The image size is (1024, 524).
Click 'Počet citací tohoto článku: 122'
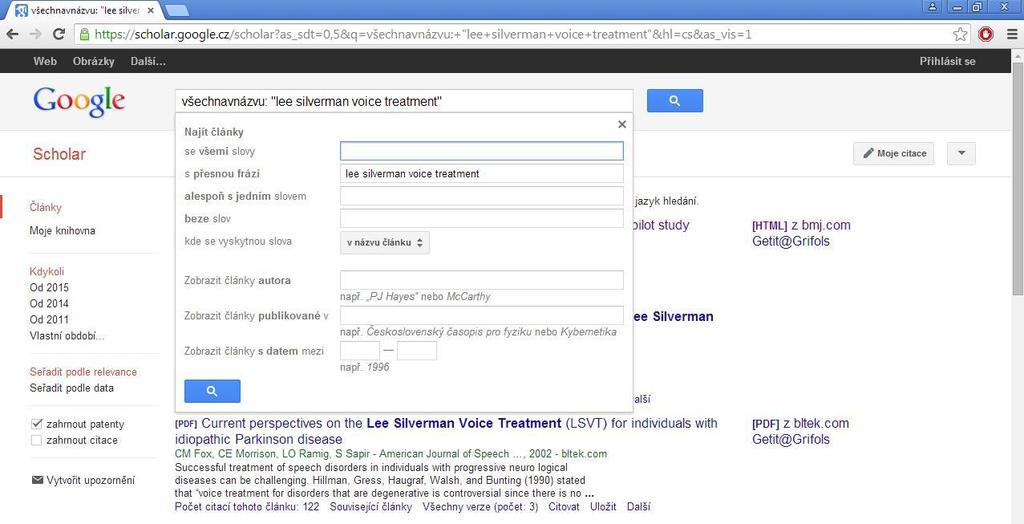coord(247,506)
